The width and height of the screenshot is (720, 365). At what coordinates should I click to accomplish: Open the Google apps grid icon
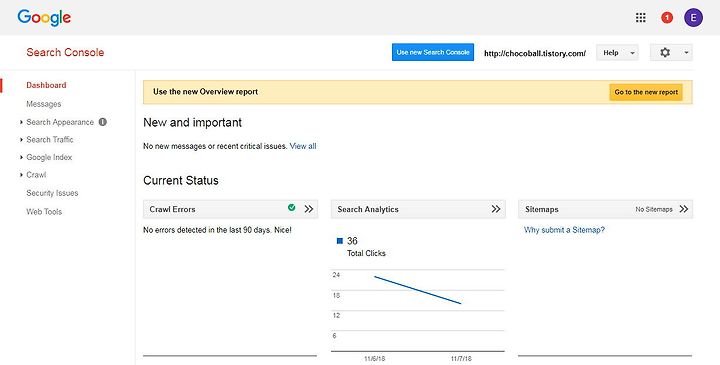[x=641, y=17]
